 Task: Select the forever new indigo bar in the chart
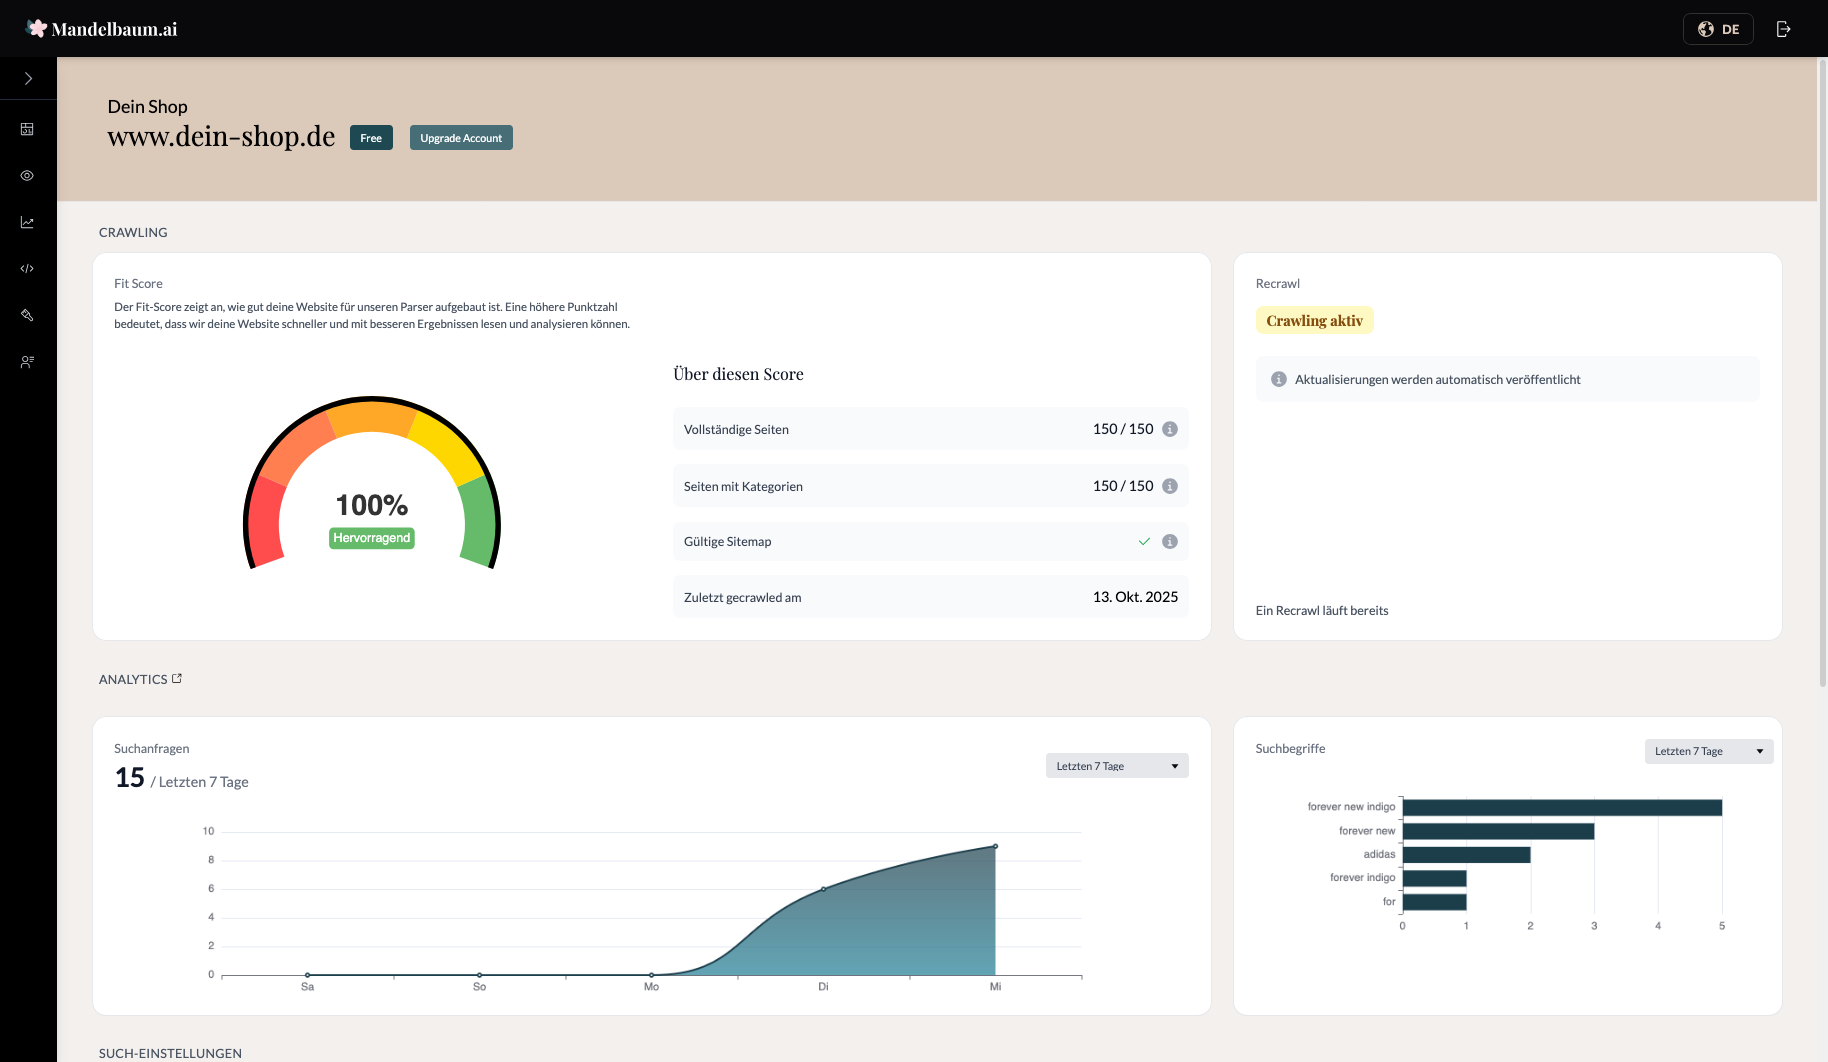coord(1562,806)
